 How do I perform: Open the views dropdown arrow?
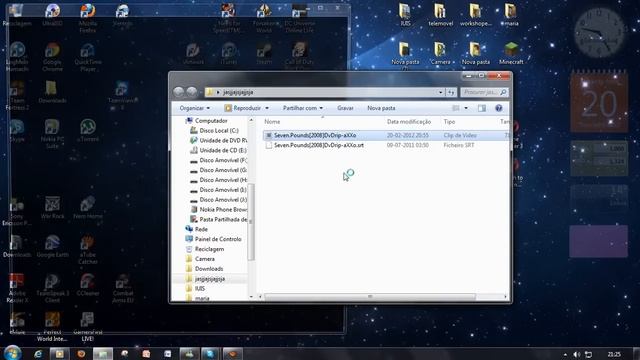pos(466,108)
